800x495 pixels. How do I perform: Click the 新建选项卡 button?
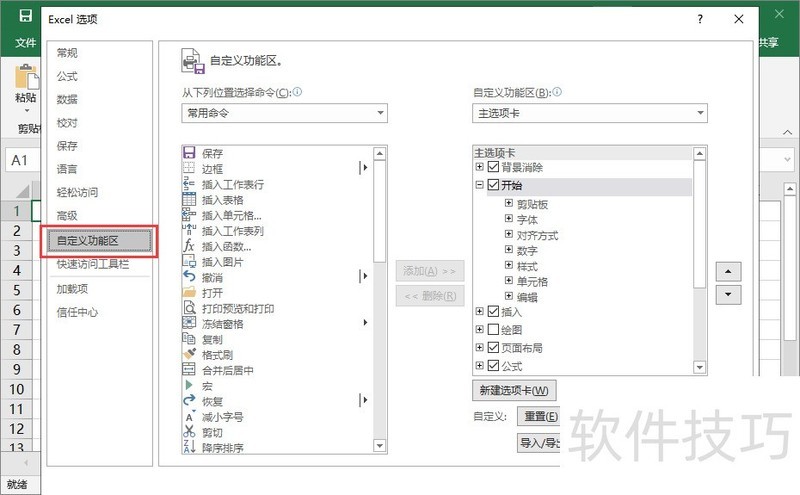pyautogui.click(x=514, y=390)
